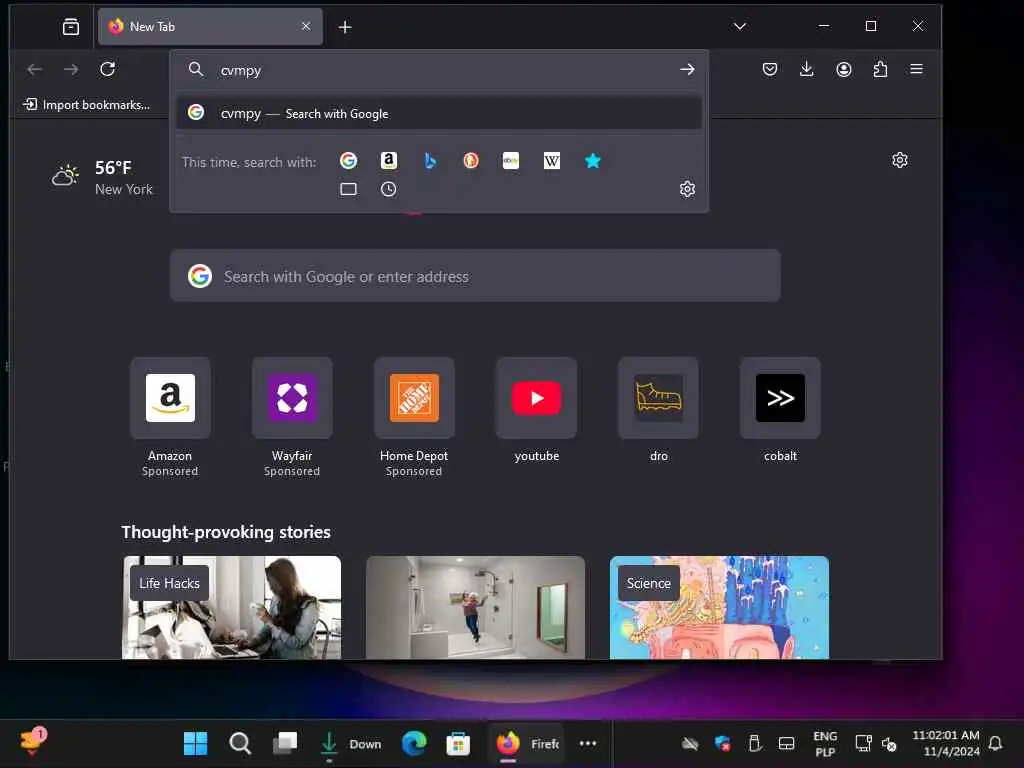Open the Firefox View icon

[x=71, y=27]
